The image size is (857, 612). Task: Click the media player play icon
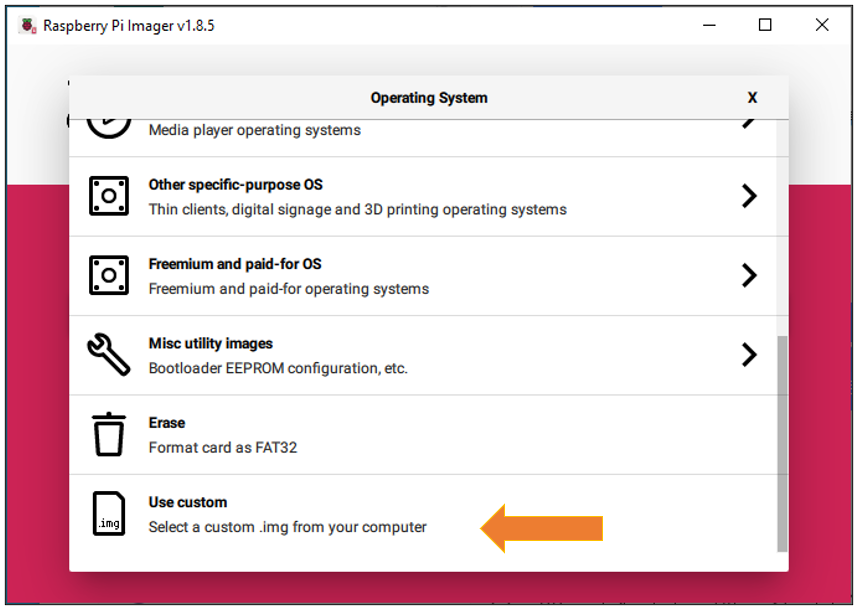109,127
